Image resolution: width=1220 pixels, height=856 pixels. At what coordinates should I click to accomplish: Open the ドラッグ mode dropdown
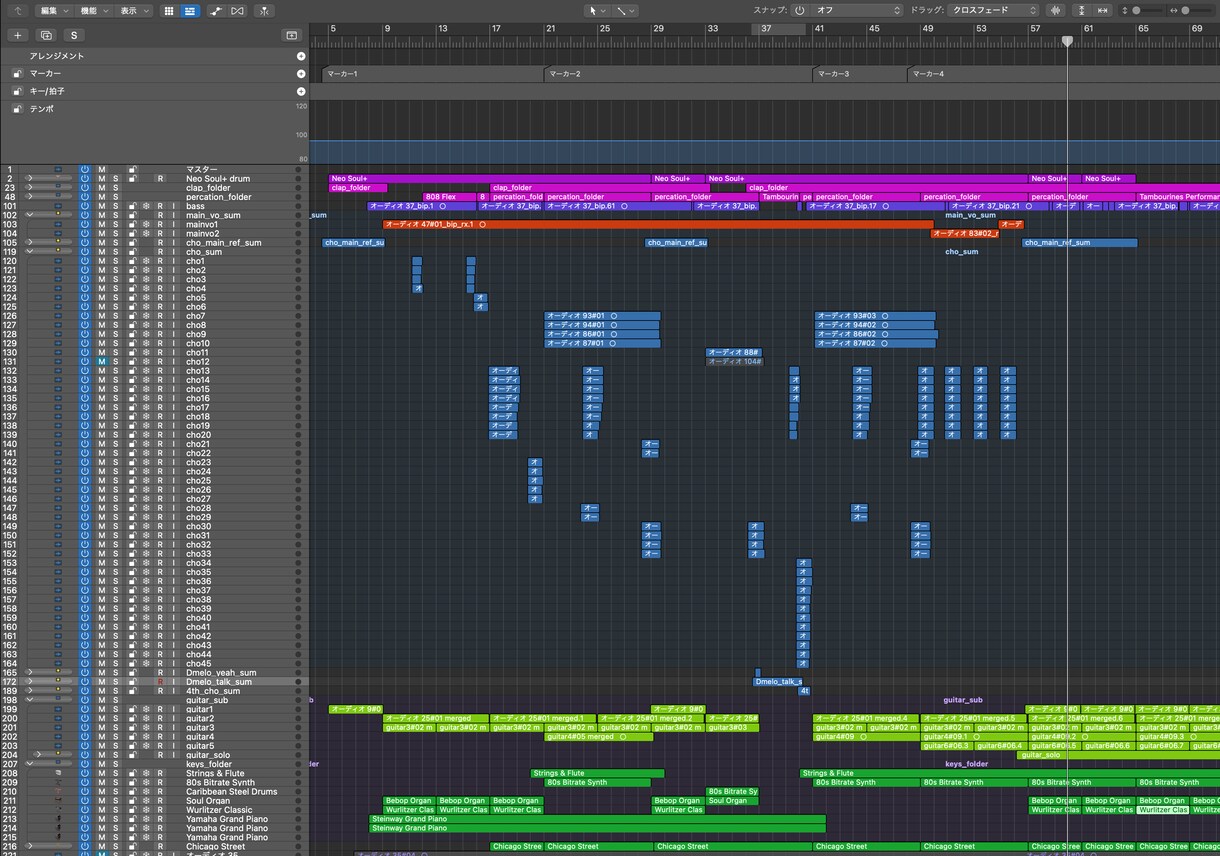992,10
